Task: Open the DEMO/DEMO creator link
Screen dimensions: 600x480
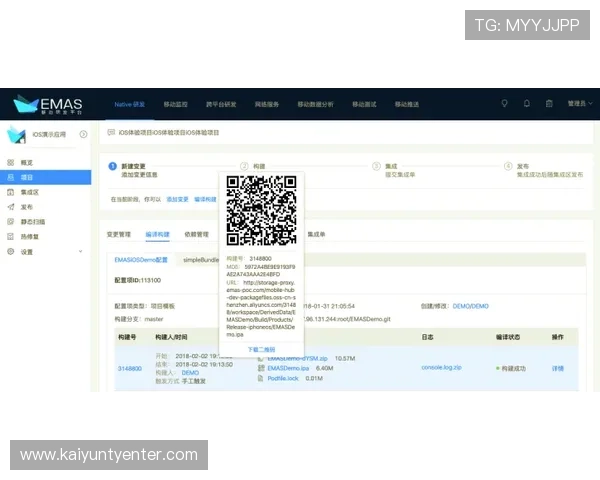Action: pos(471,306)
